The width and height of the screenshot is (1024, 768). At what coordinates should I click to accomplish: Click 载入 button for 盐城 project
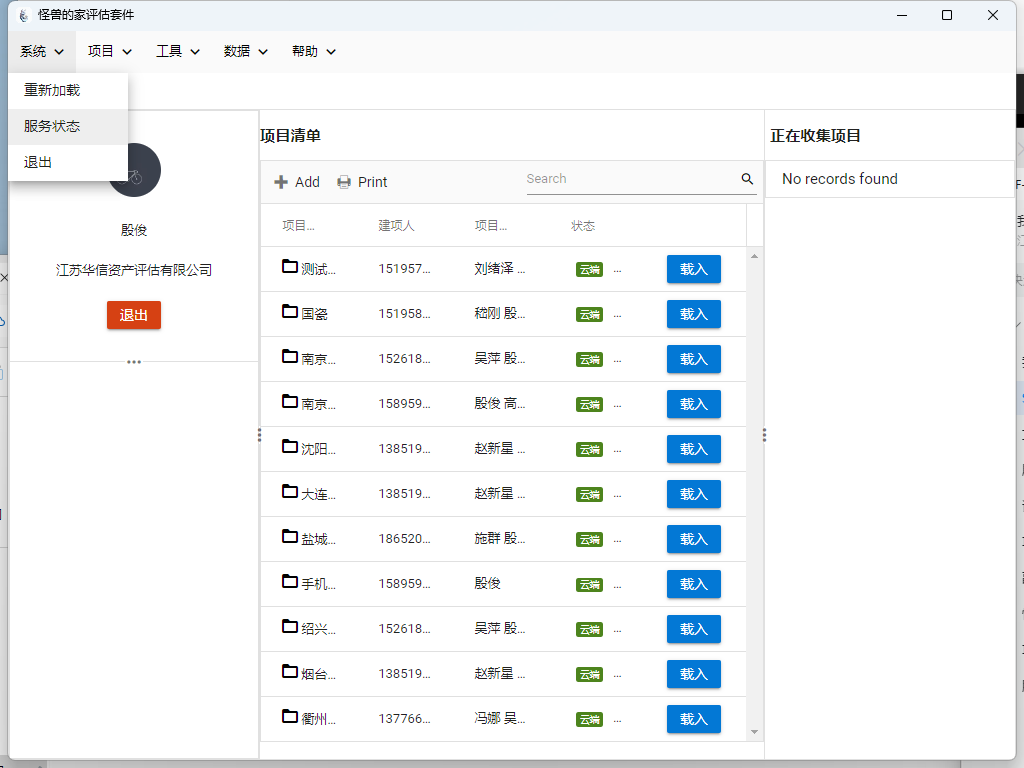pos(694,539)
